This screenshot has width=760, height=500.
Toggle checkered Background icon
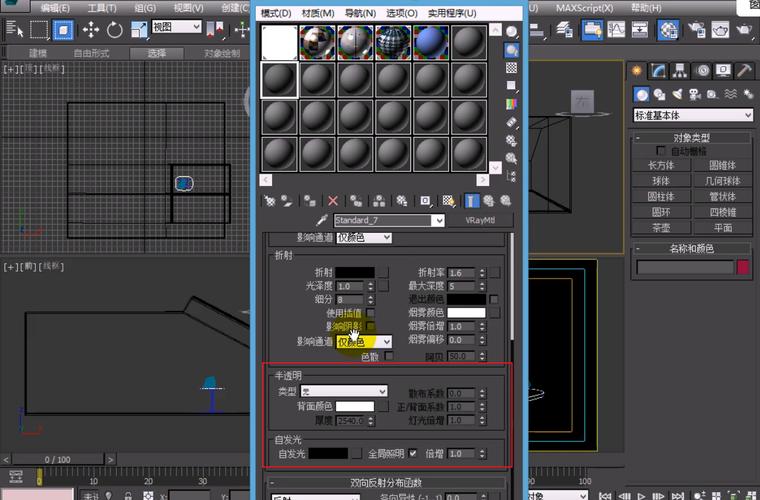511,68
